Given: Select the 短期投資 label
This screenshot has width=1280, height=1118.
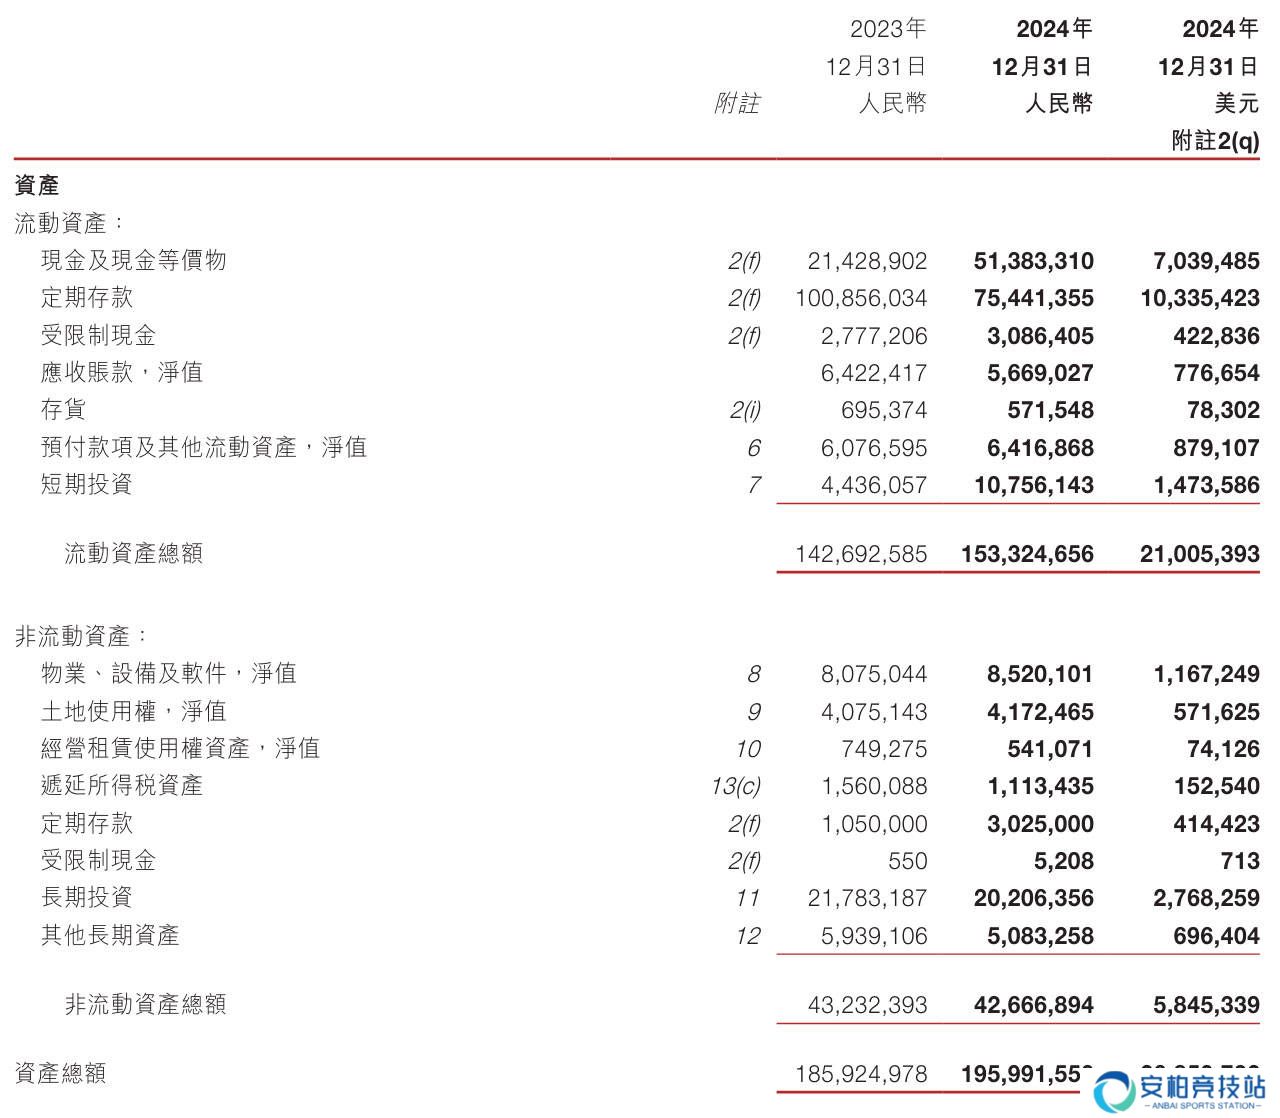Looking at the screenshot, I should (x=87, y=485).
